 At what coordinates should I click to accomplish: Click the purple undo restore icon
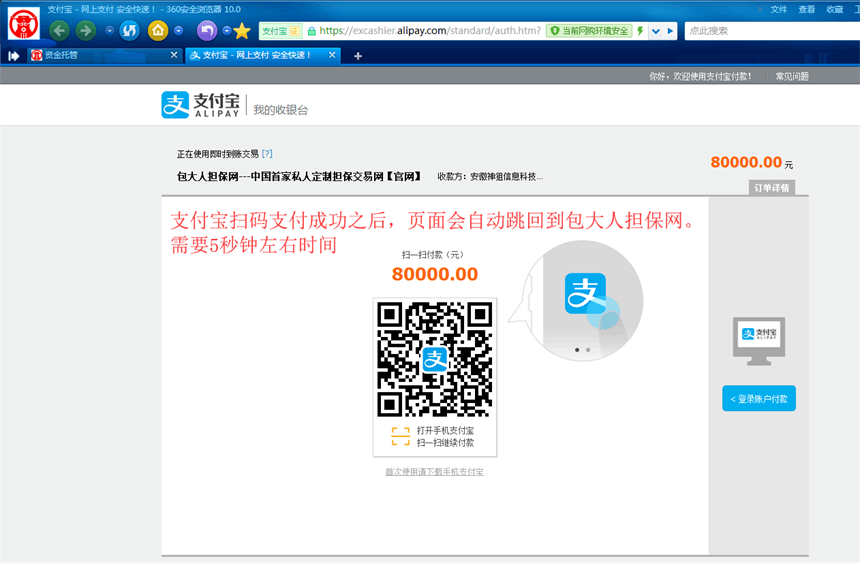pos(207,30)
